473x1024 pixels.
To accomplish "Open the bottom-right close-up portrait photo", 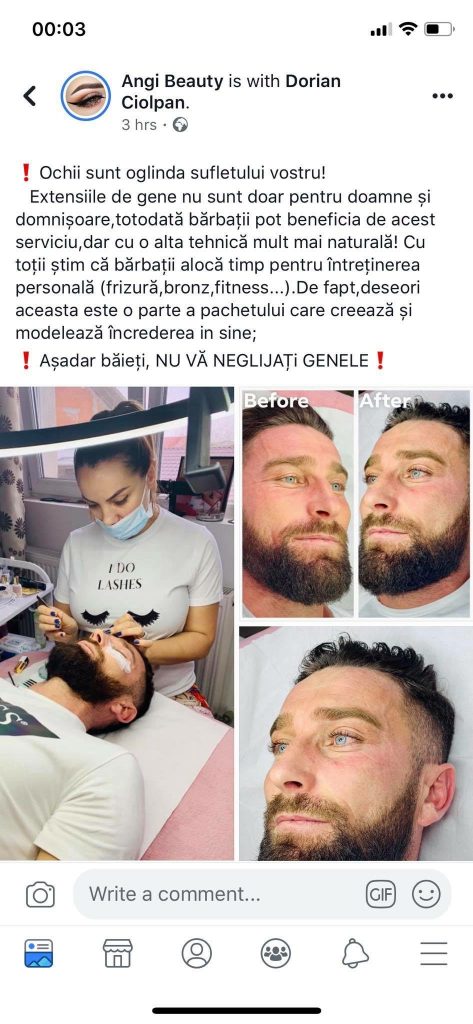I will click(356, 743).
